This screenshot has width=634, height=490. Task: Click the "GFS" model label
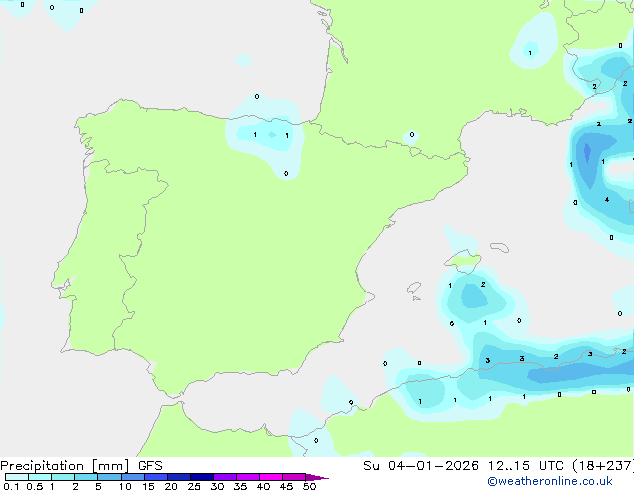(150, 466)
